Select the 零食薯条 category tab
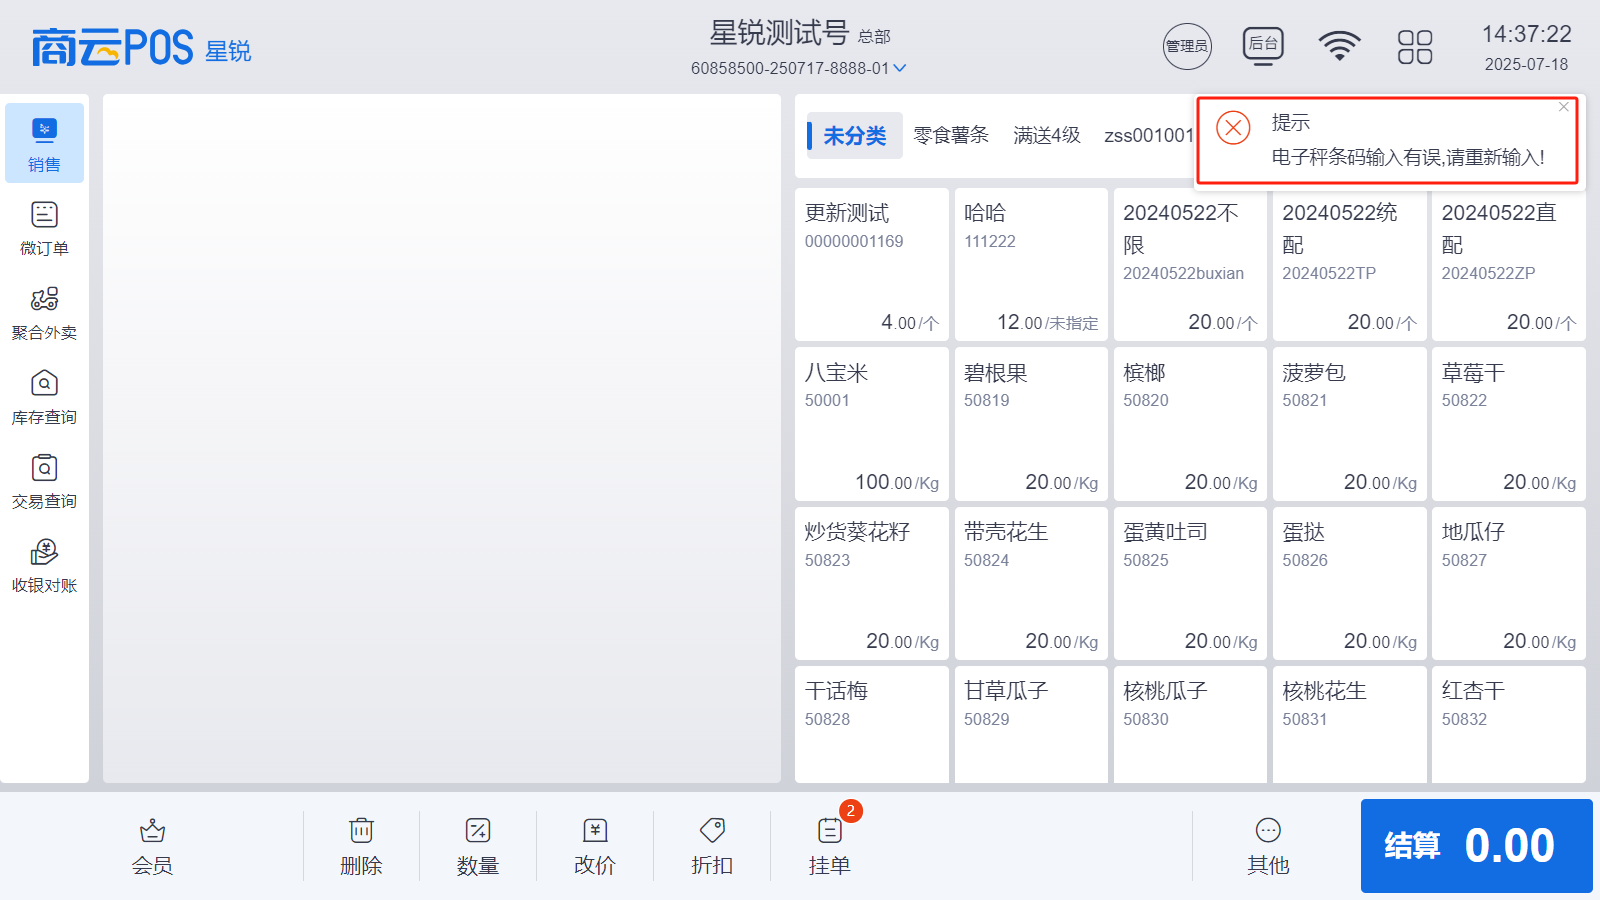The width and height of the screenshot is (1600, 900). pos(951,135)
